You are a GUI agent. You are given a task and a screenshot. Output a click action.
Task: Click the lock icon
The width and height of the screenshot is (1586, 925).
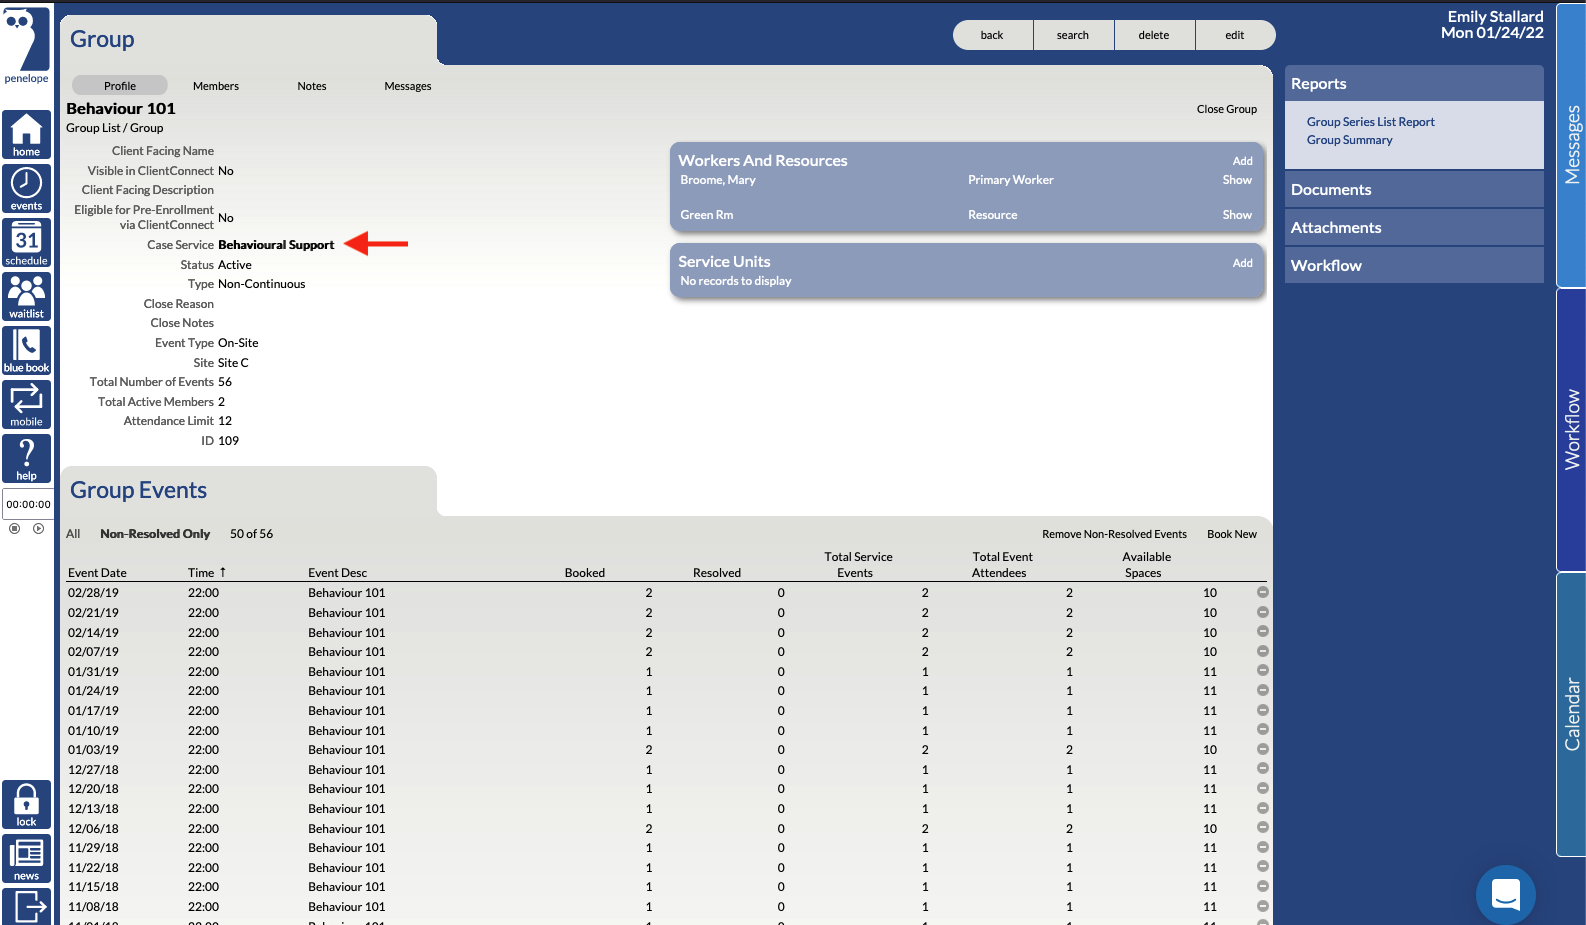[x=26, y=805]
